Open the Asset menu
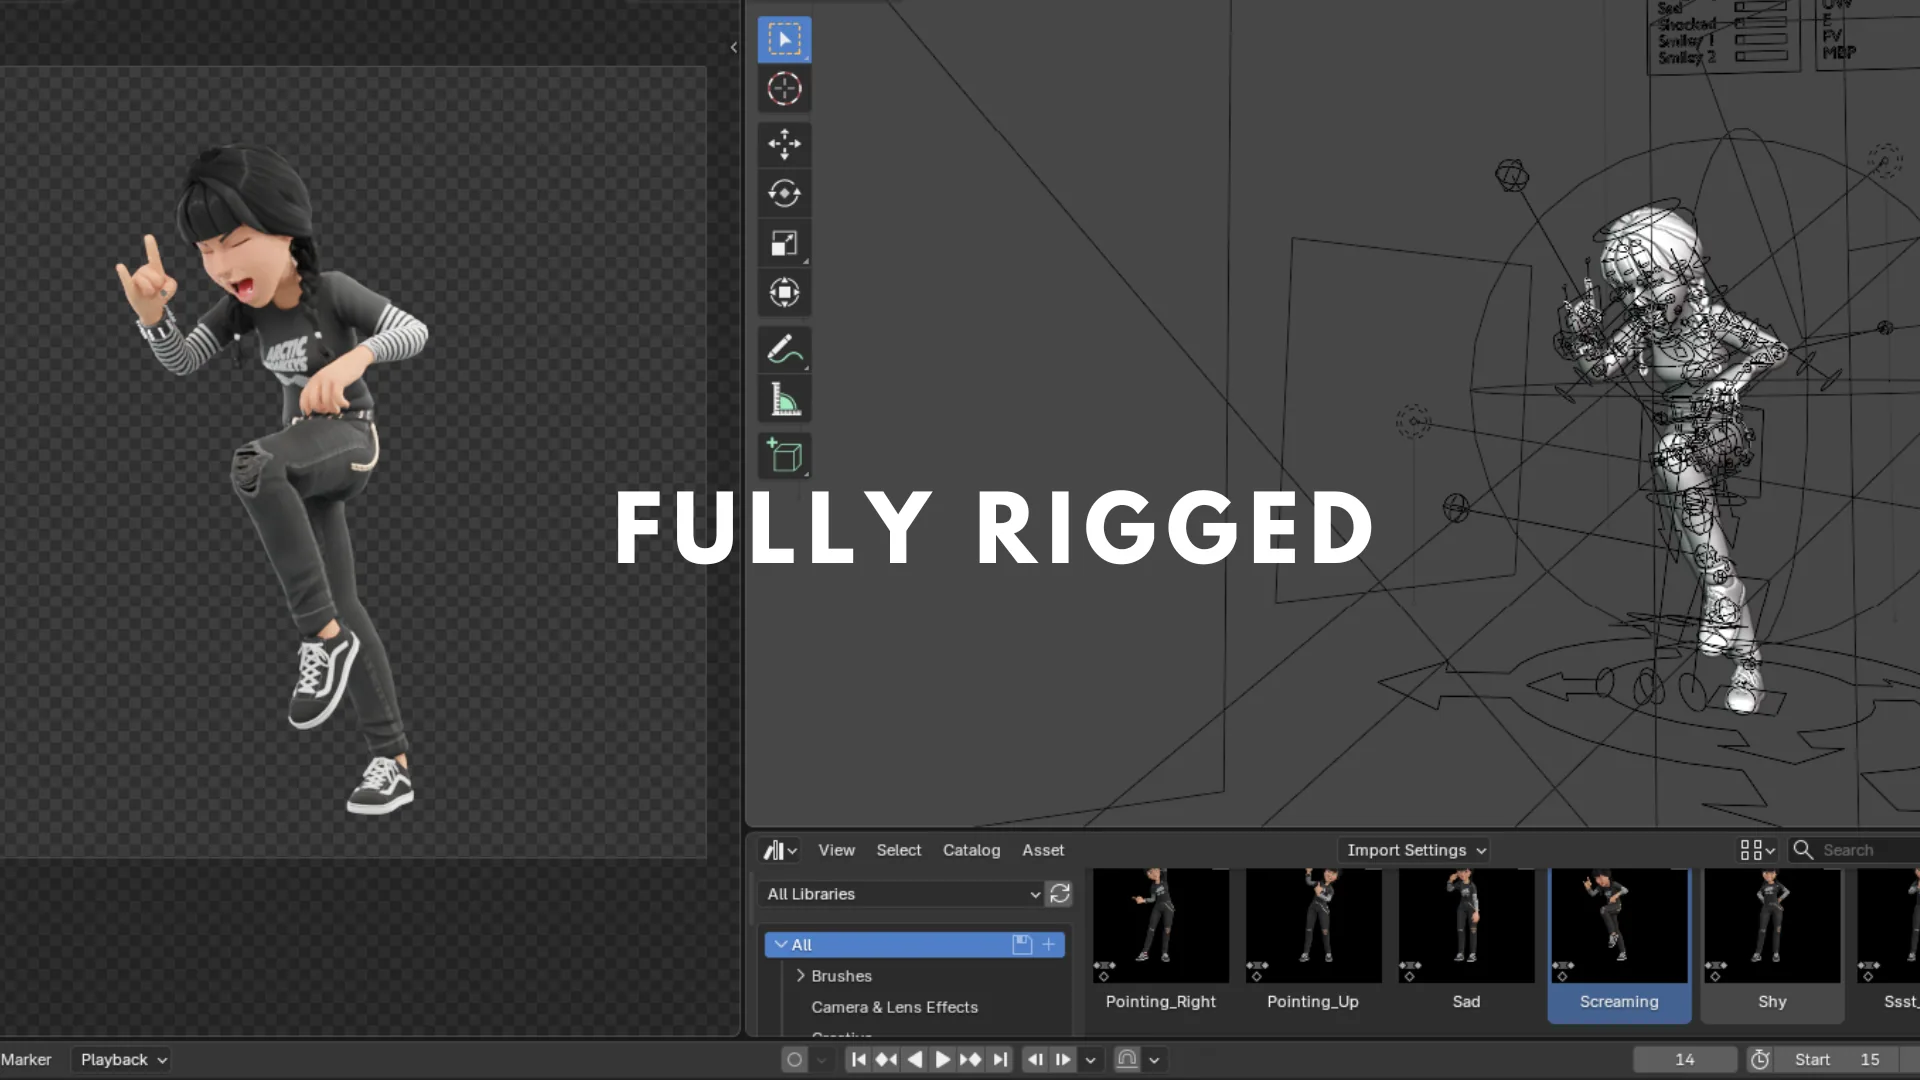Screen dimensions: 1920x1080 point(1043,850)
